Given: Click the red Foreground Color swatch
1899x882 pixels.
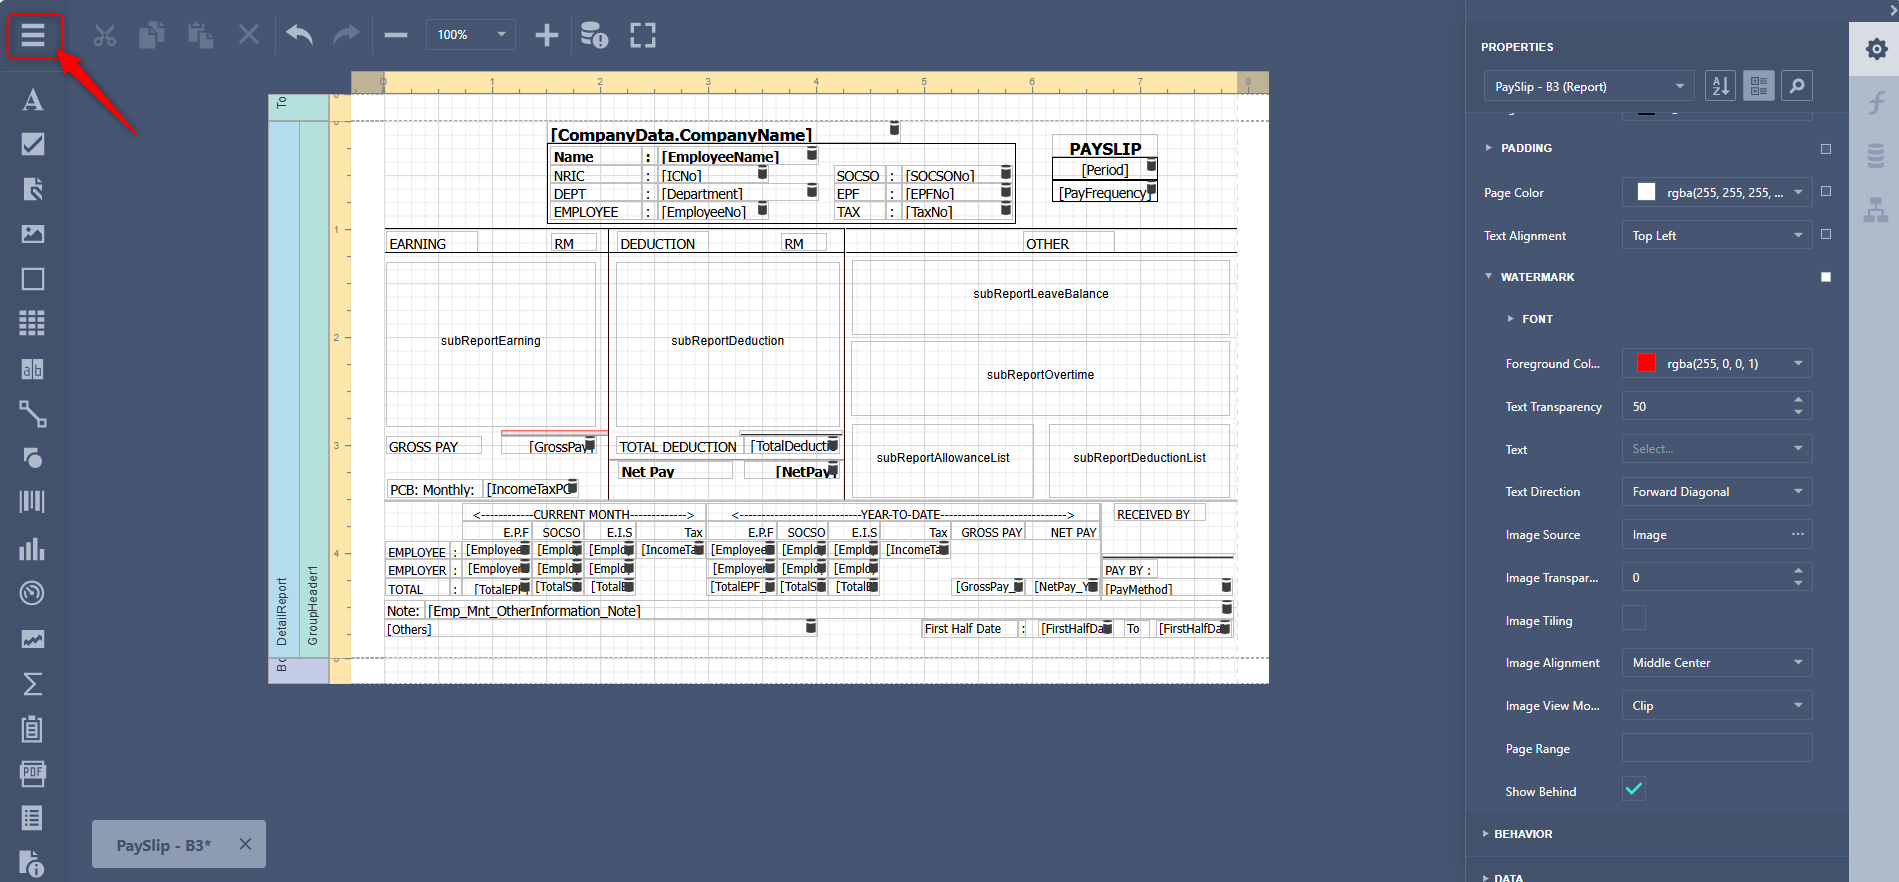Looking at the screenshot, I should [x=1646, y=363].
